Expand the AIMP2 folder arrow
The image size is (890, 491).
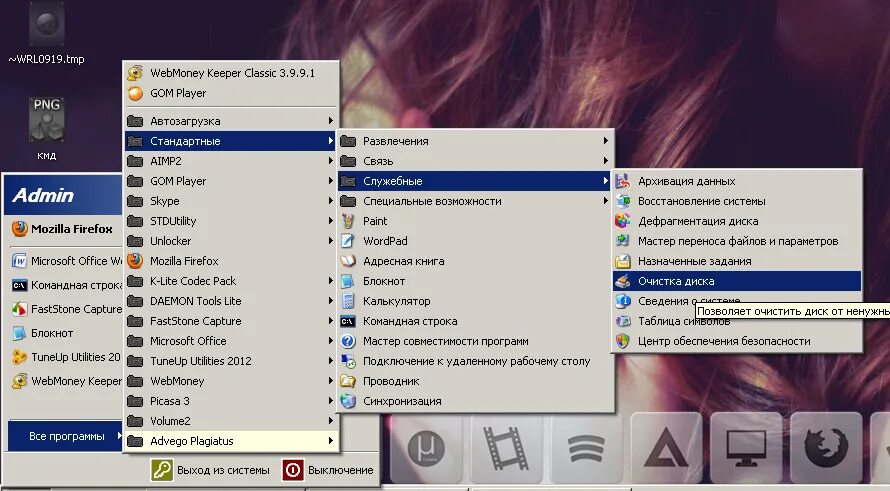click(330, 161)
